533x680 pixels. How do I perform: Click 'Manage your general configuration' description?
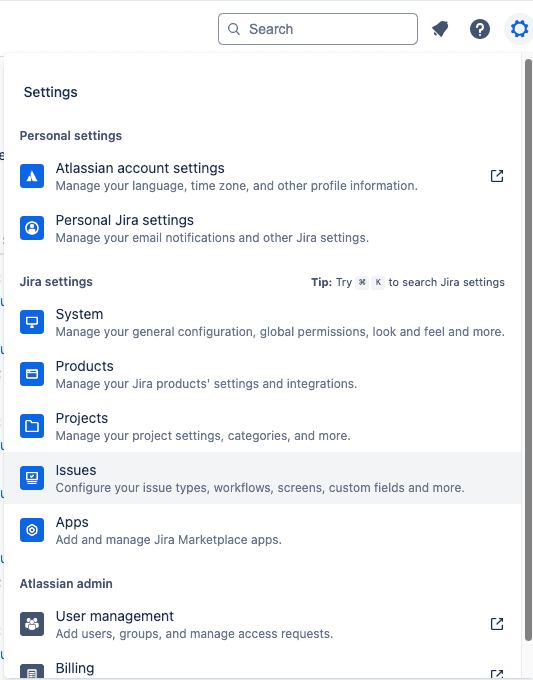click(x=280, y=332)
